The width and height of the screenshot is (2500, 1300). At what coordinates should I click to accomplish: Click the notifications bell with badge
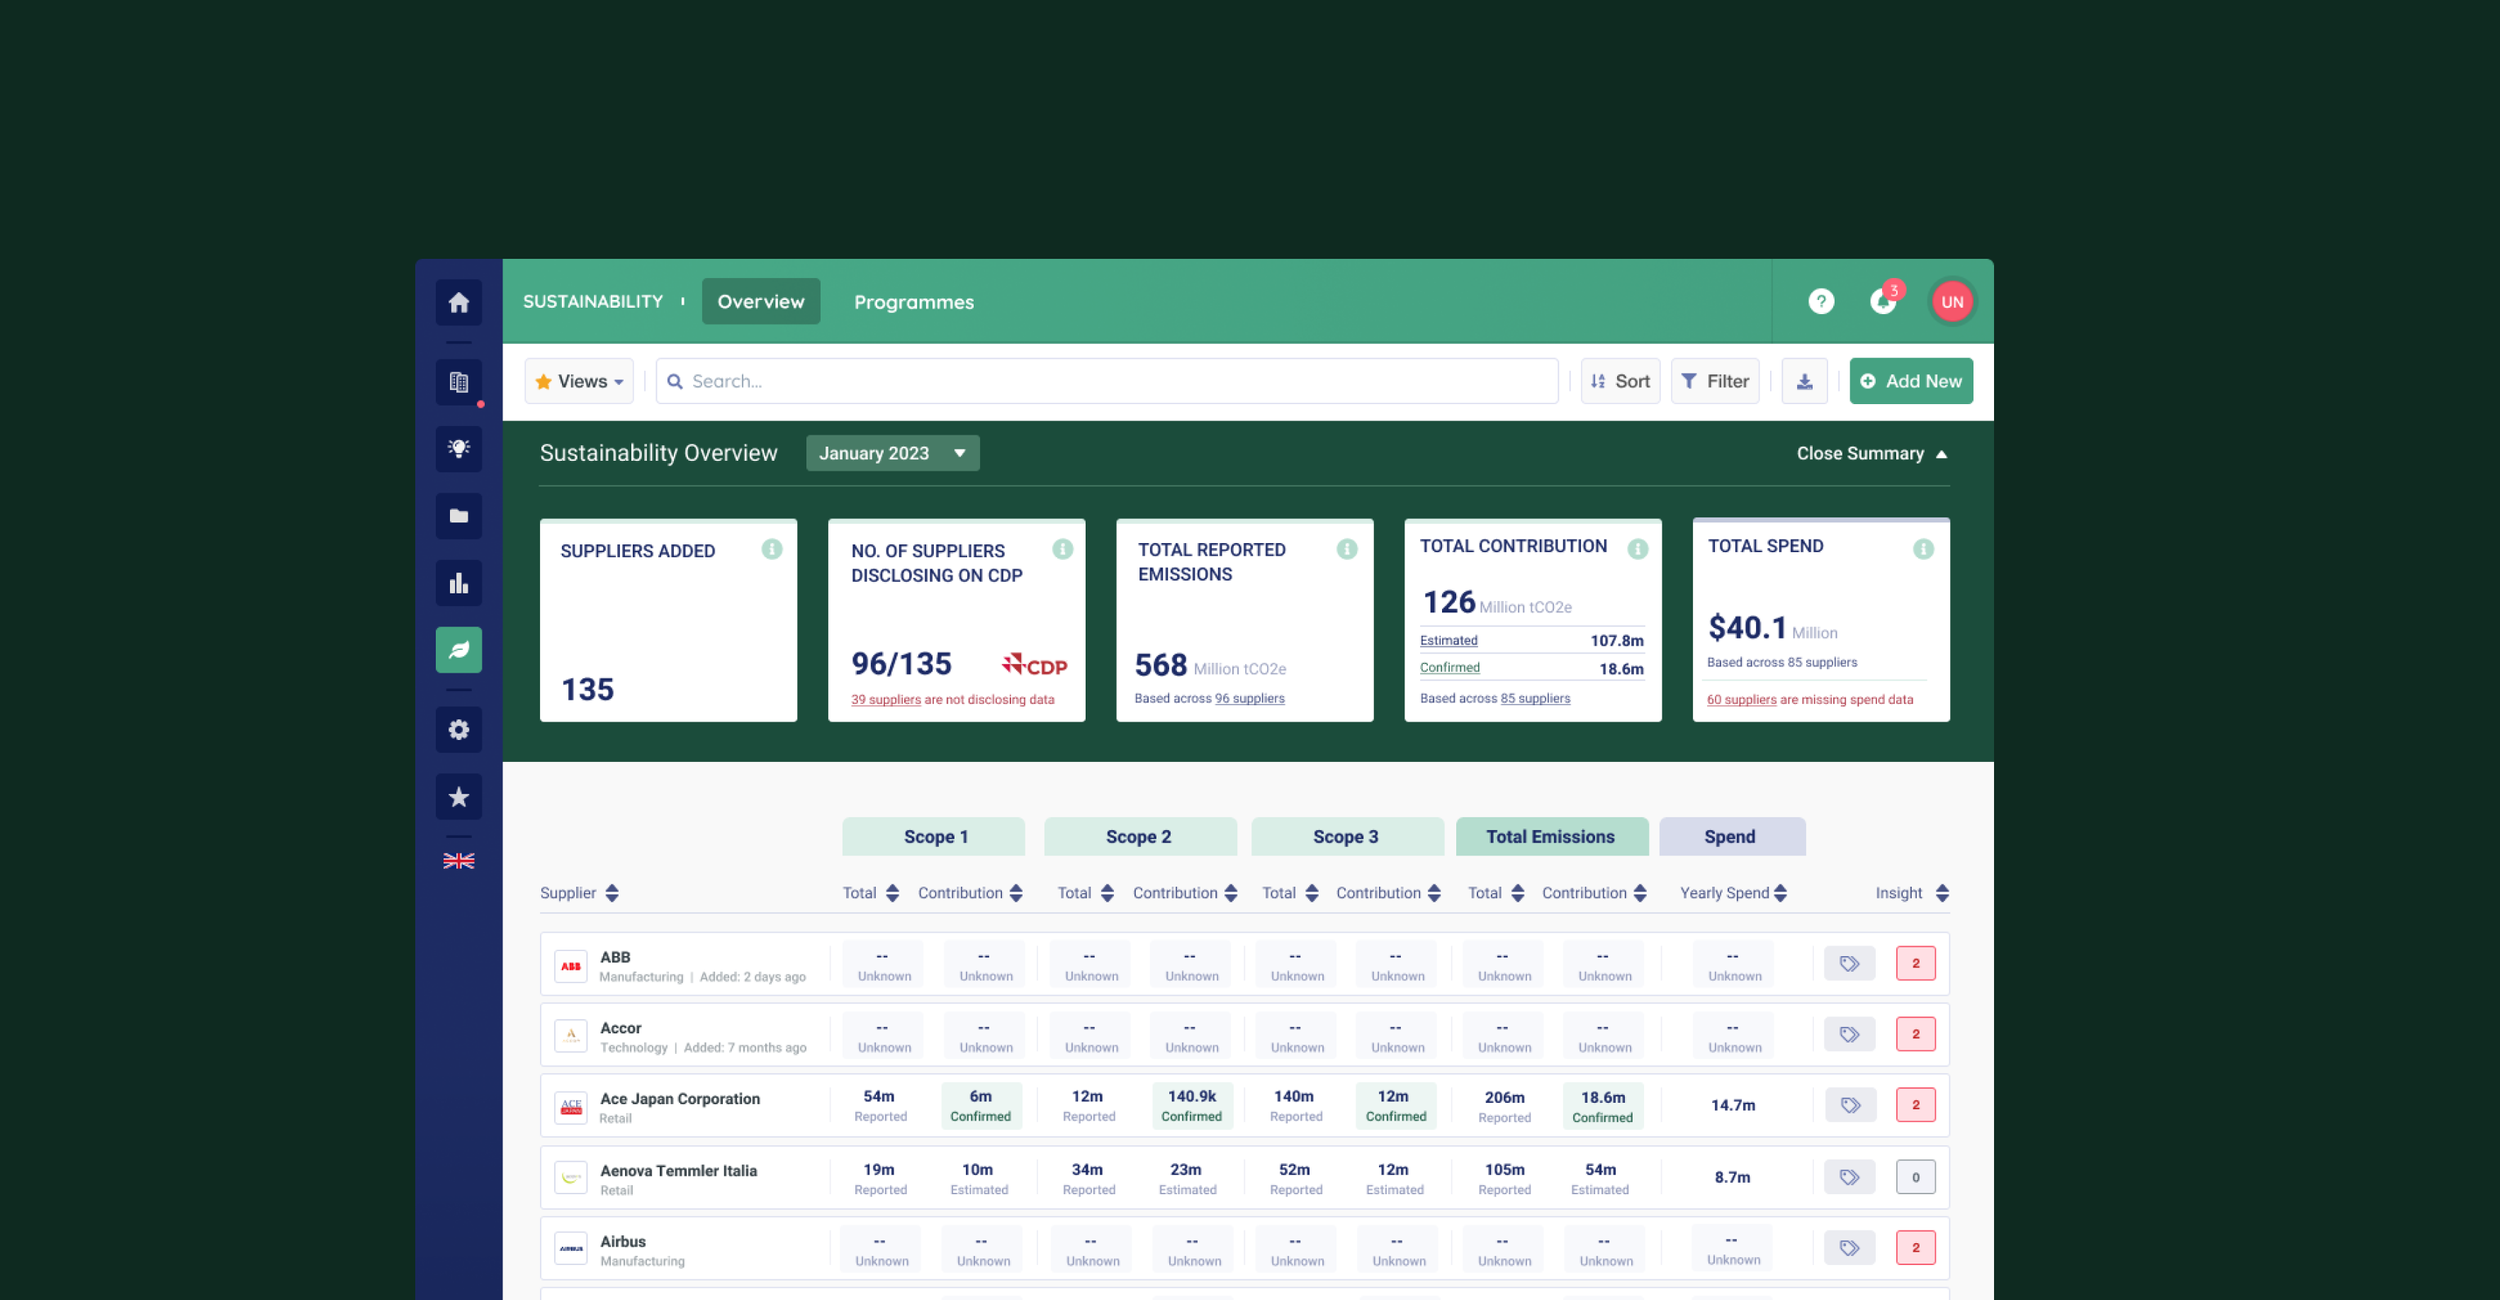click(x=1883, y=301)
